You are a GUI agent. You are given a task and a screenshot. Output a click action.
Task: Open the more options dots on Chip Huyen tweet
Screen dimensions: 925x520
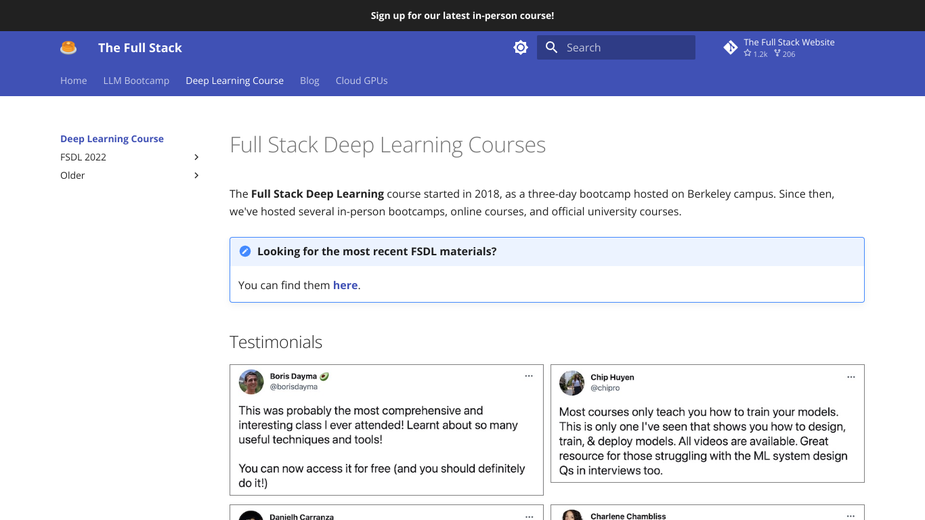pos(851,377)
